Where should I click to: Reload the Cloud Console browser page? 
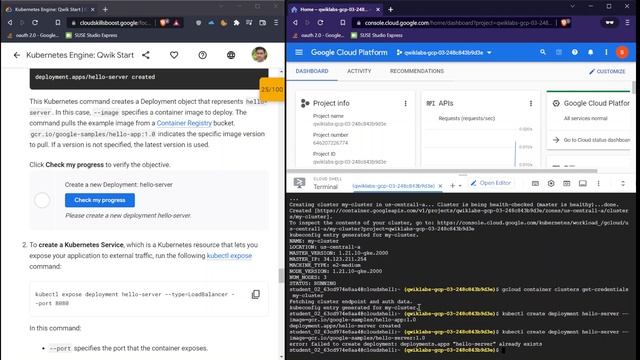pos(320,23)
